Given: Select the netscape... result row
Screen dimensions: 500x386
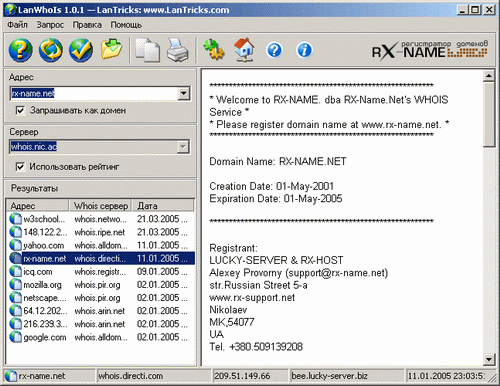Looking at the screenshot, I should (101, 298).
